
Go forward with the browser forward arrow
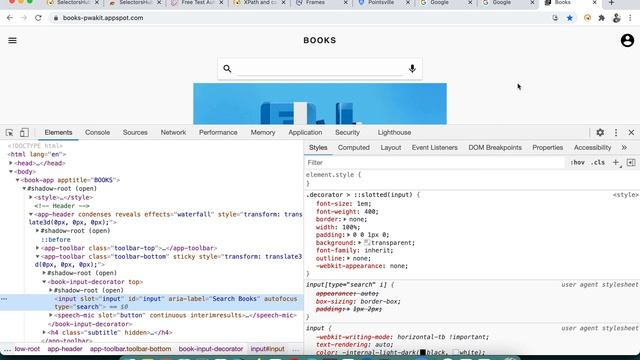pos(24,18)
